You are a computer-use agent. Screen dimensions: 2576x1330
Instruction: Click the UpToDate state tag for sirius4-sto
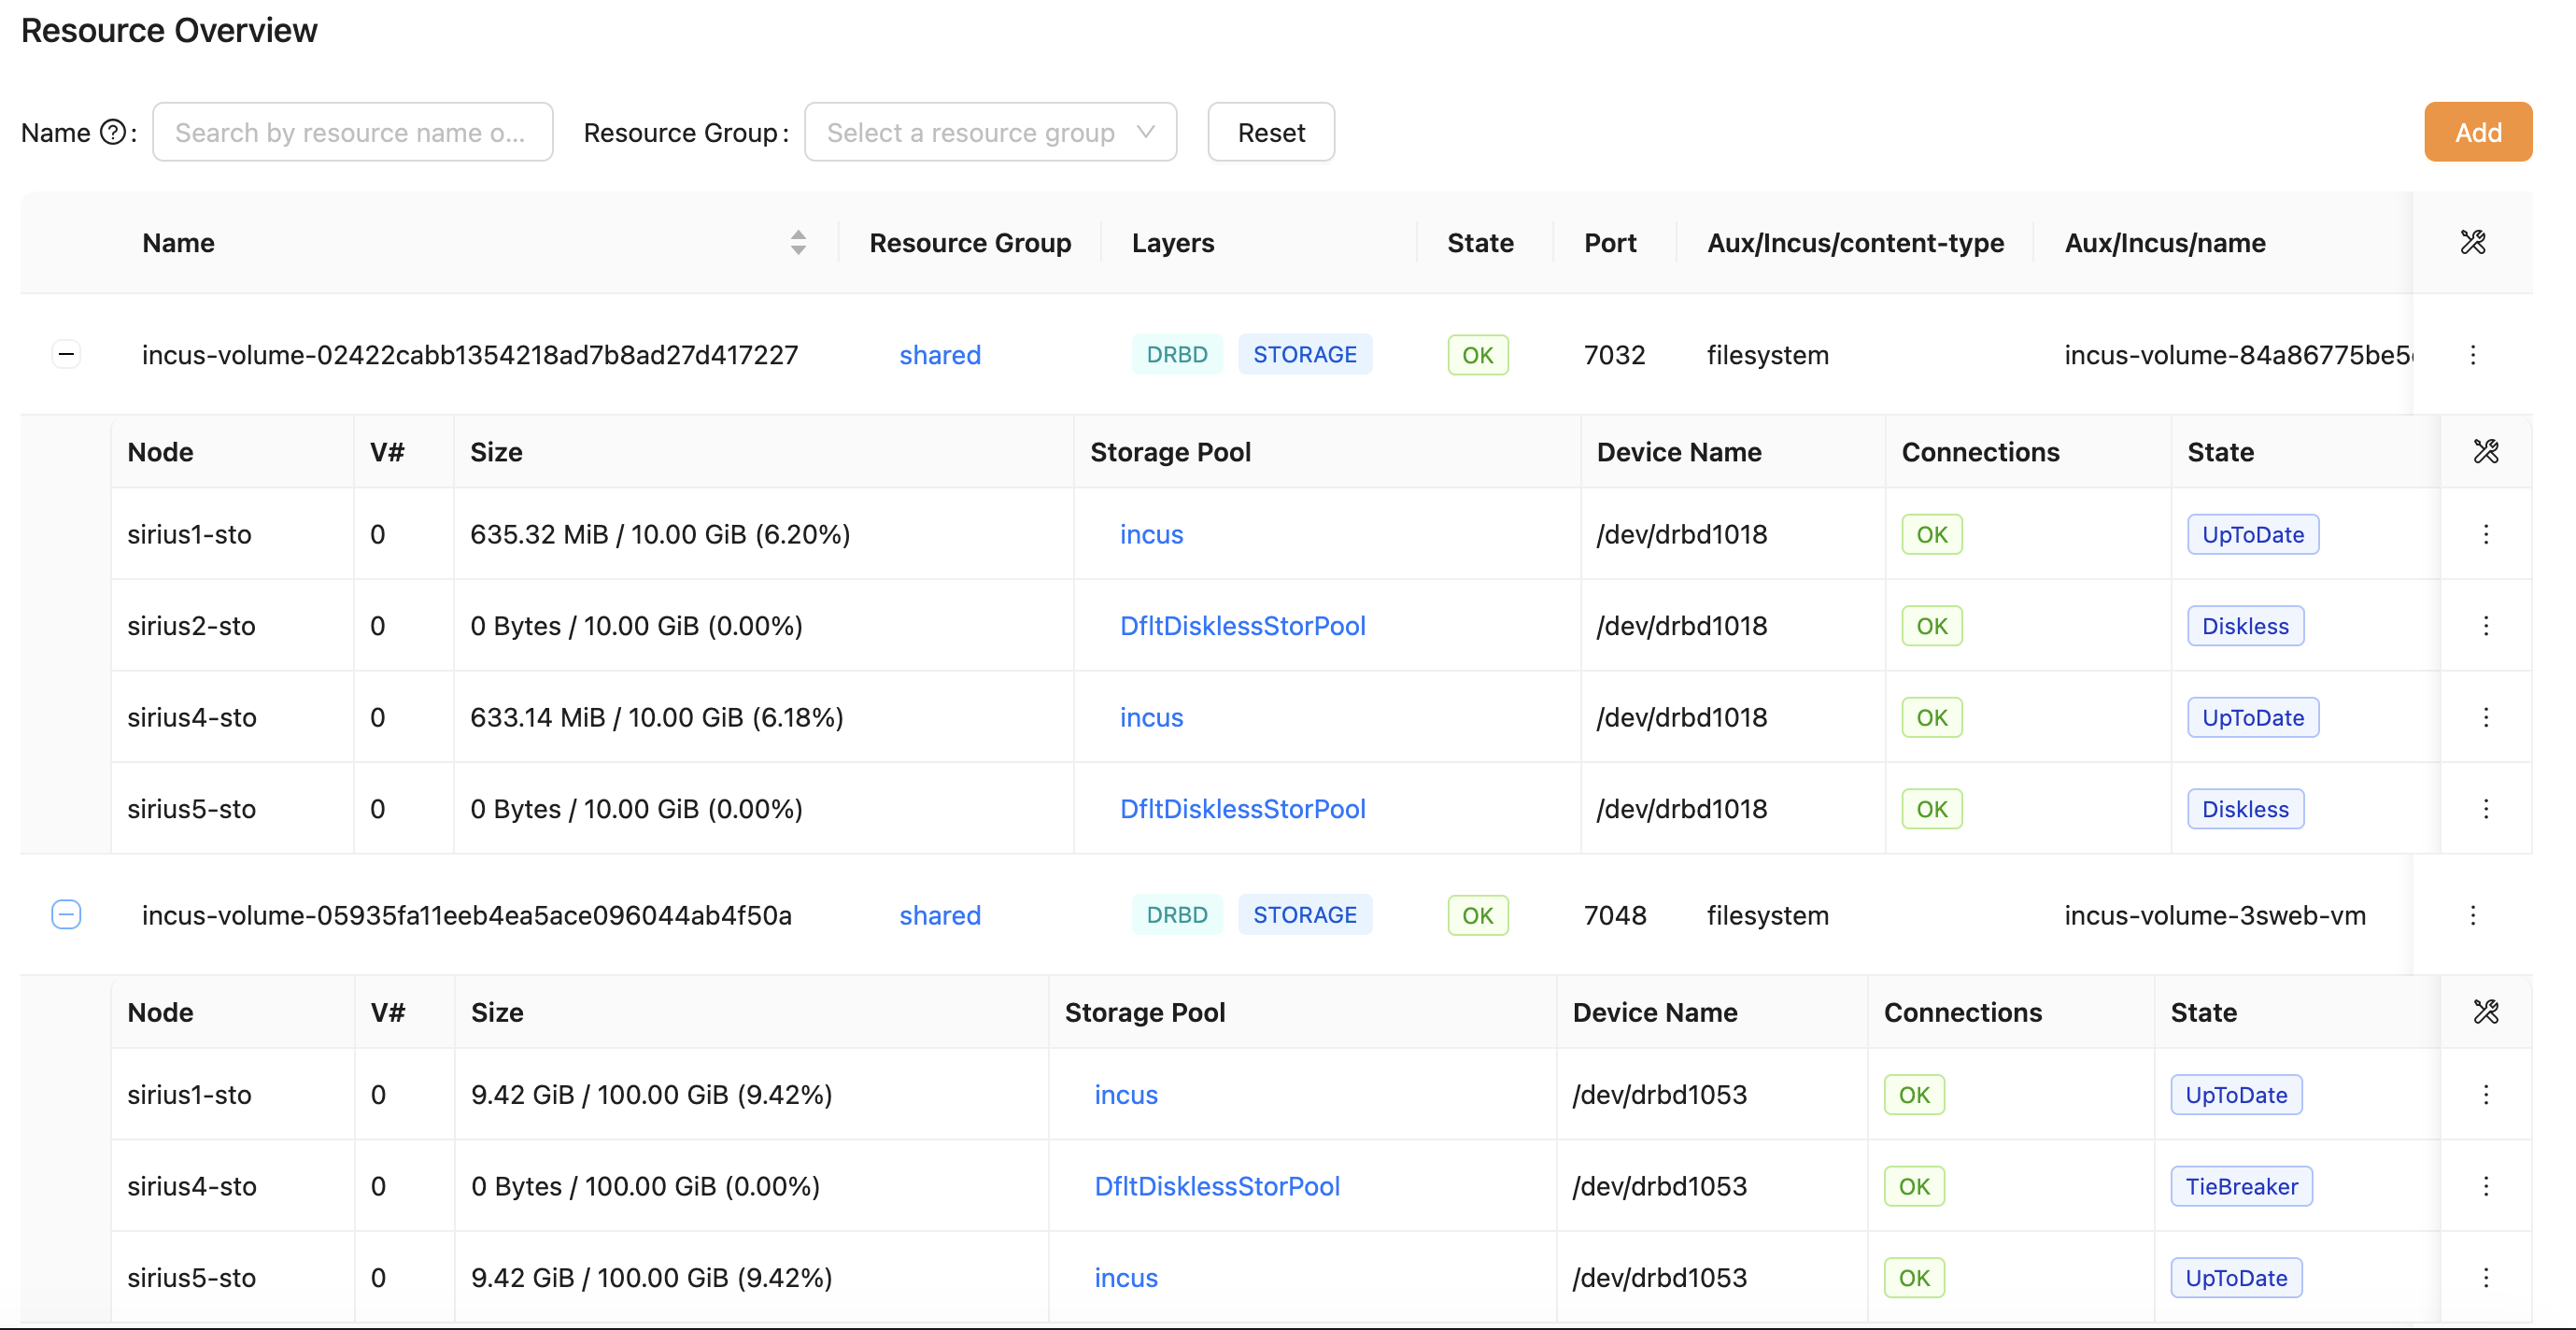point(2251,718)
